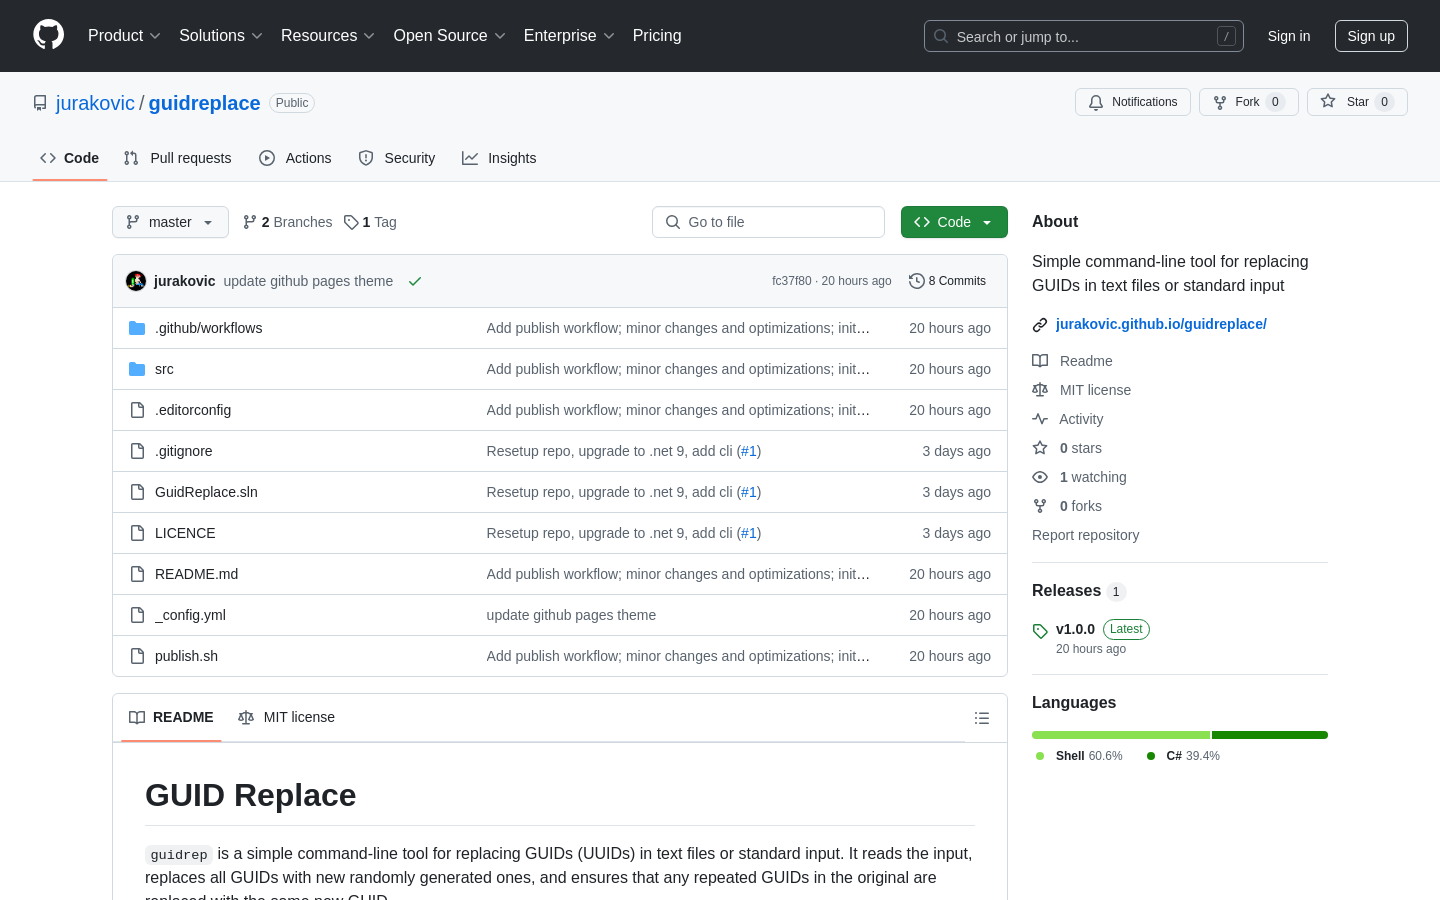The image size is (1440, 900).
Task: Click the C# 39.4% language label
Action: (1183, 756)
